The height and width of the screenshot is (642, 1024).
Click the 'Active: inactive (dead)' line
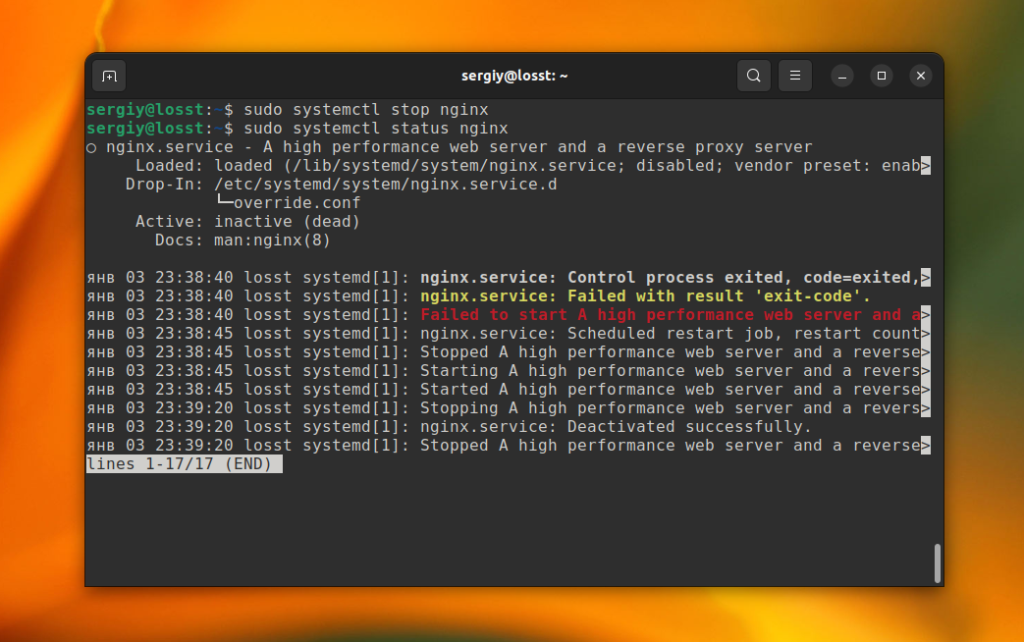coord(248,221)
